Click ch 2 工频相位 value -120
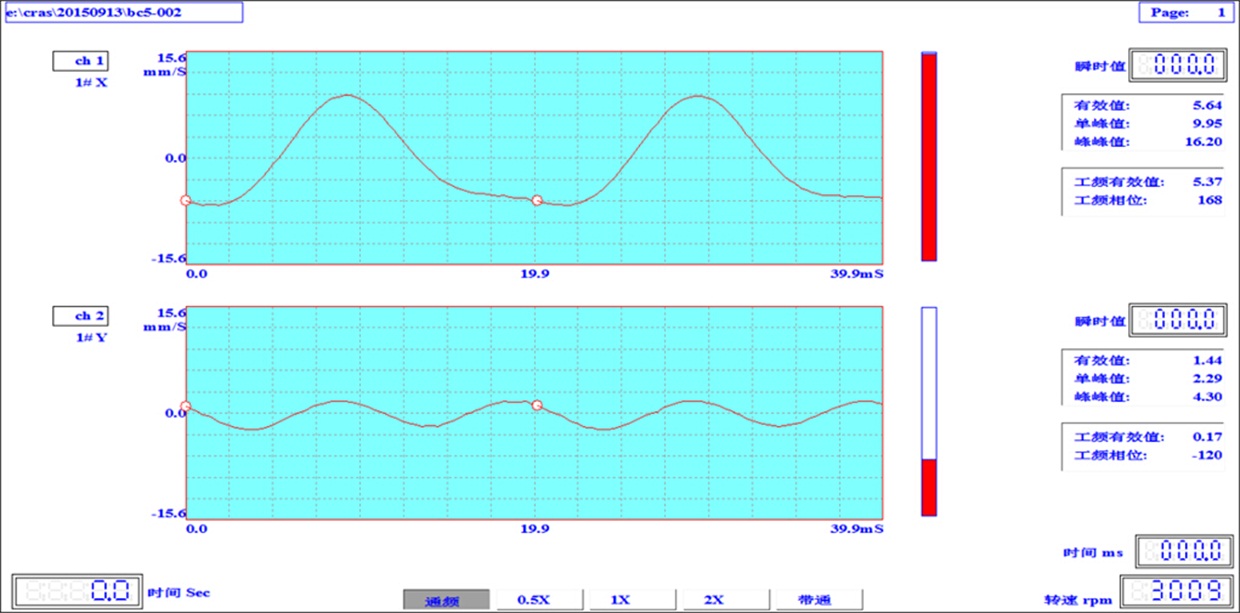Screen dimensions: 1240x613 [x=1209, y=455]
